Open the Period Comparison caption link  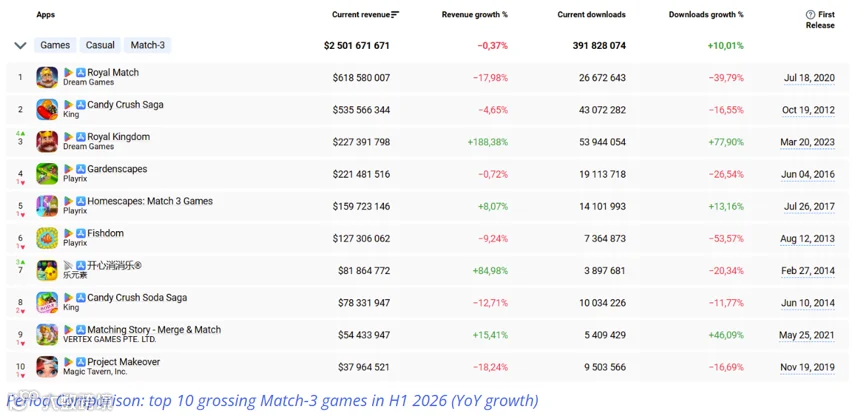[273, 400]
